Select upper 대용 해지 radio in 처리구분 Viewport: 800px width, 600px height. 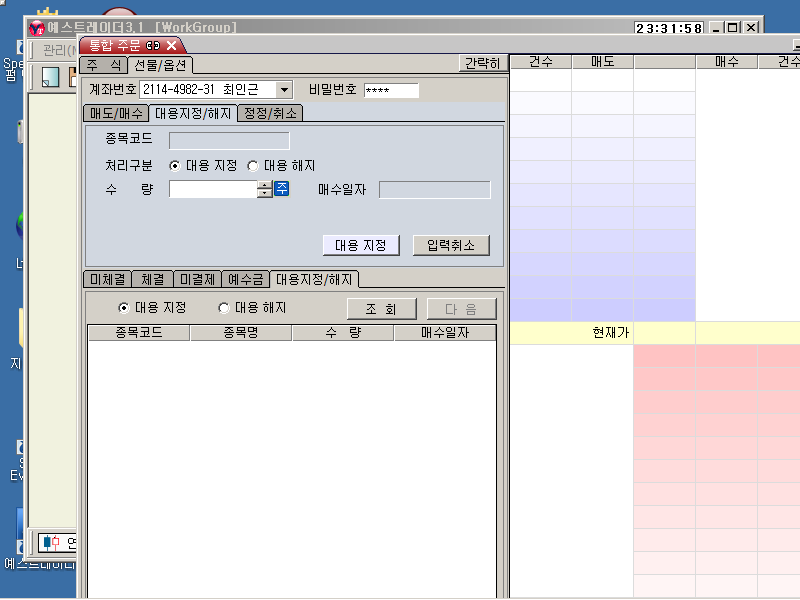(x=252, y=166)
